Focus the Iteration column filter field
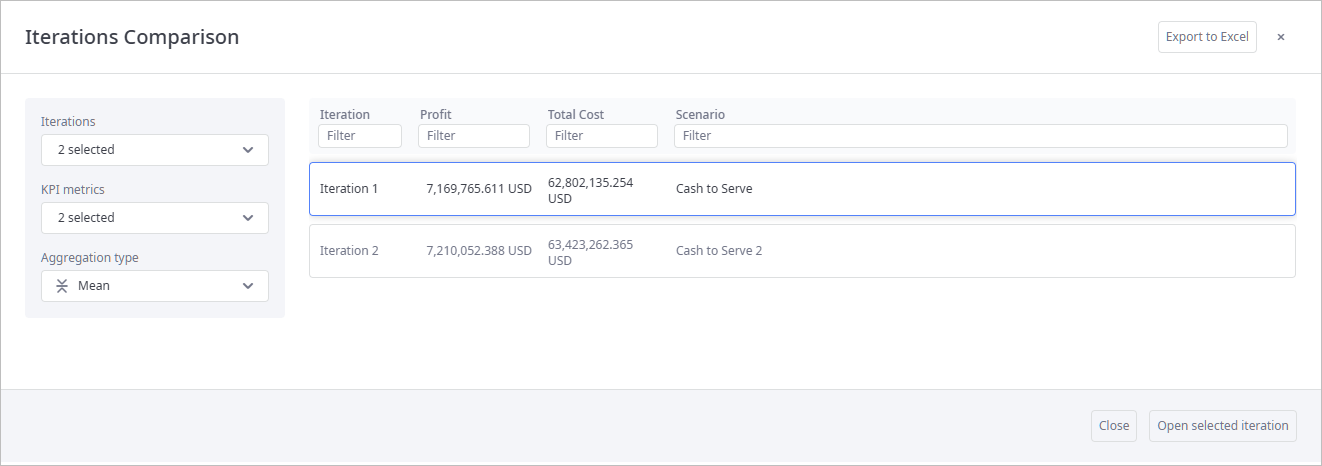This screenshot has width=1322, height=466. (360, 136)
